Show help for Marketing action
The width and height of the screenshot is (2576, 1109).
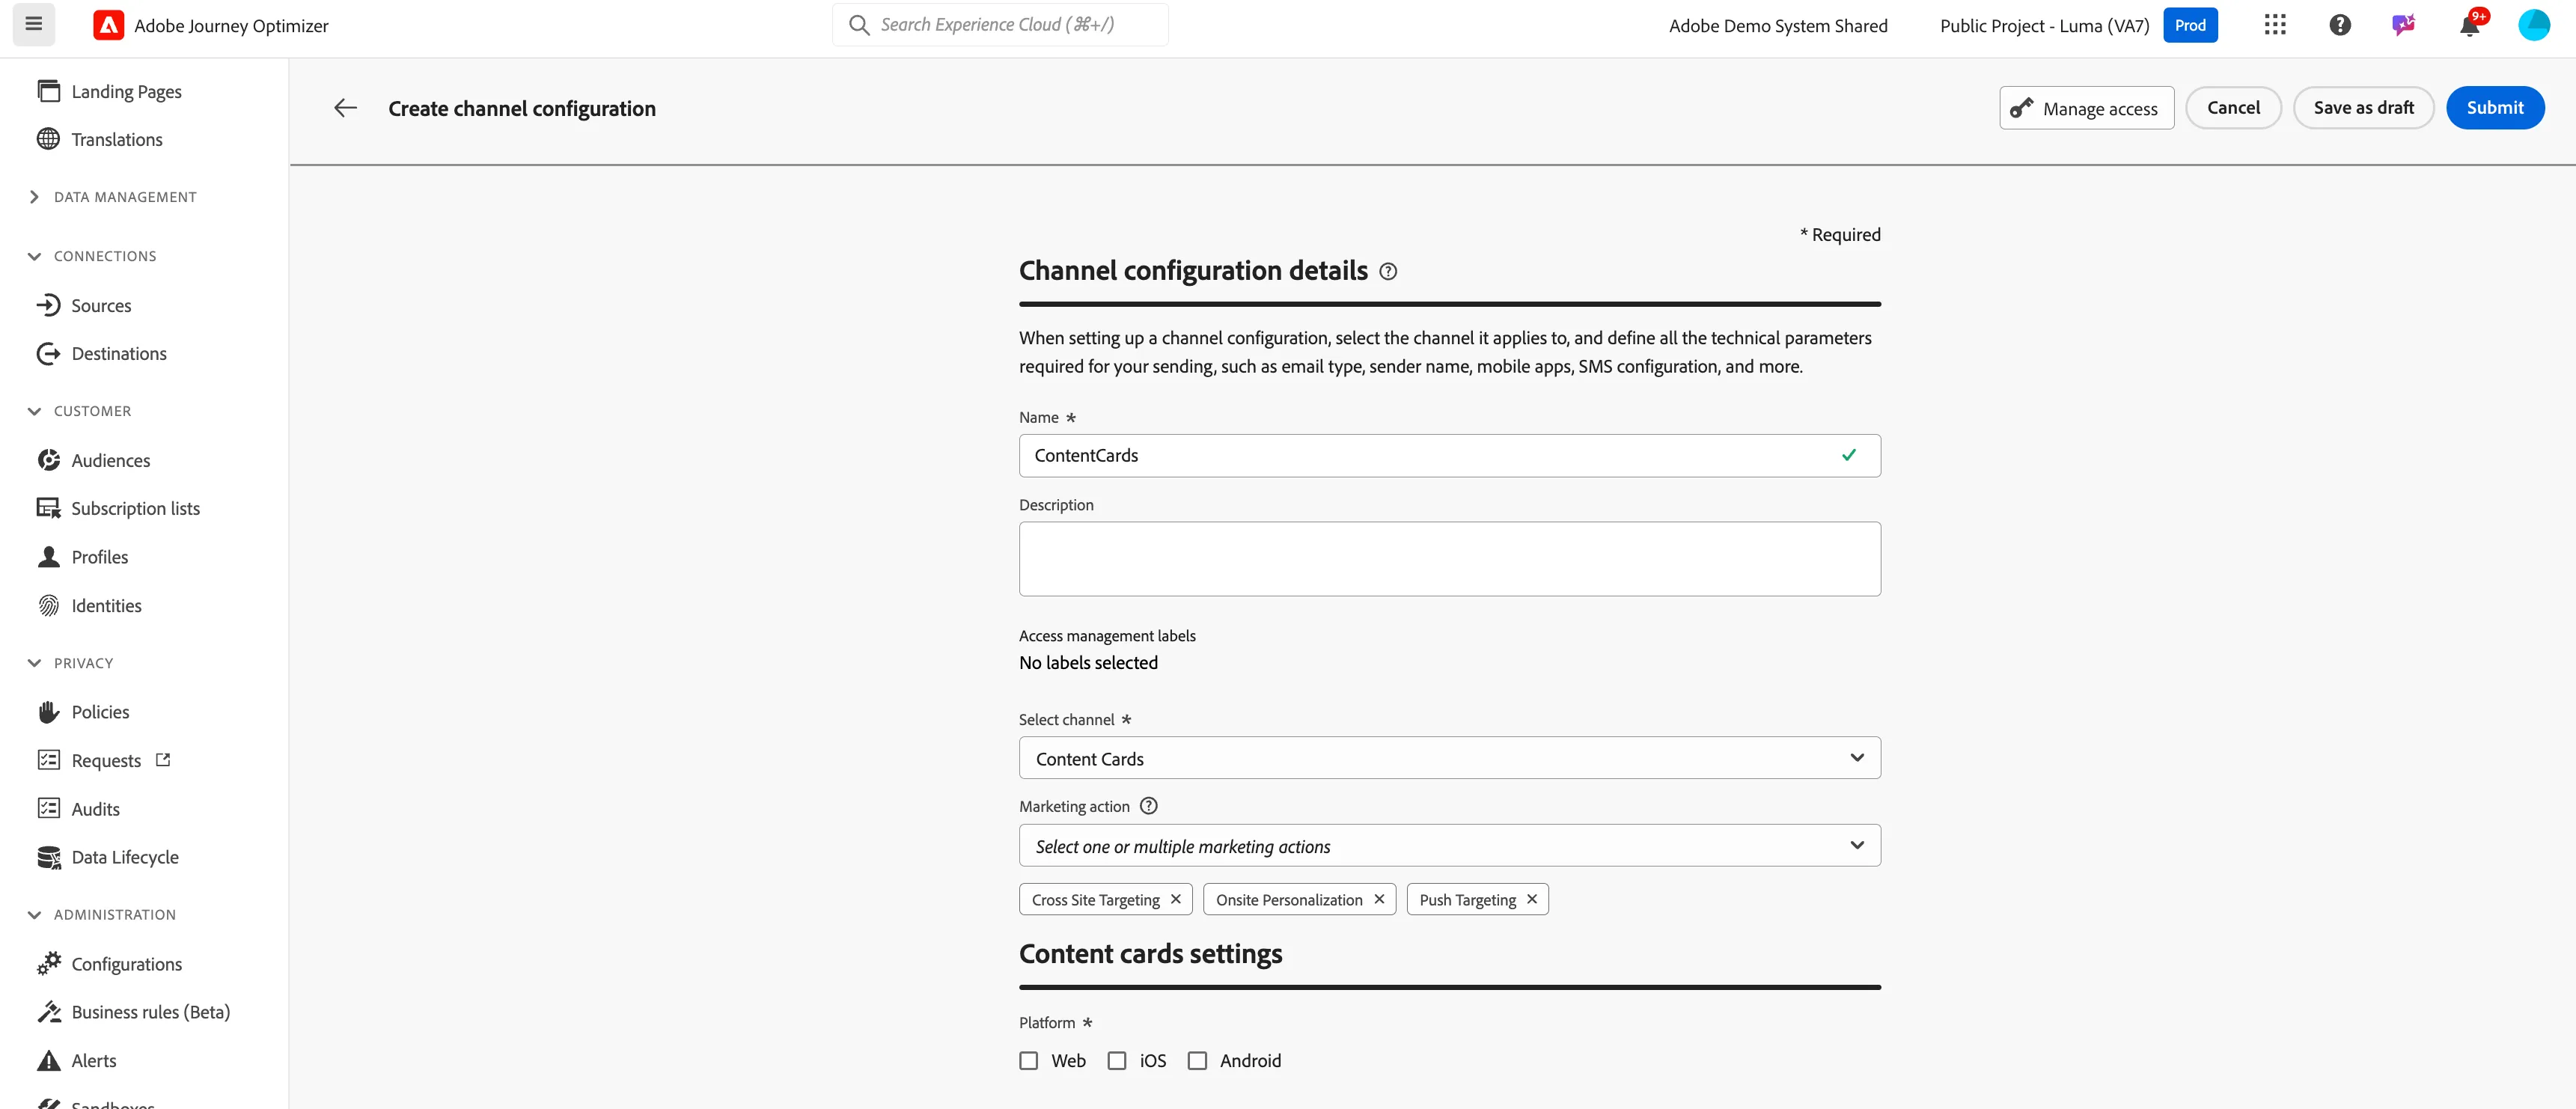pyautogui.click(x=1149, y=806)
